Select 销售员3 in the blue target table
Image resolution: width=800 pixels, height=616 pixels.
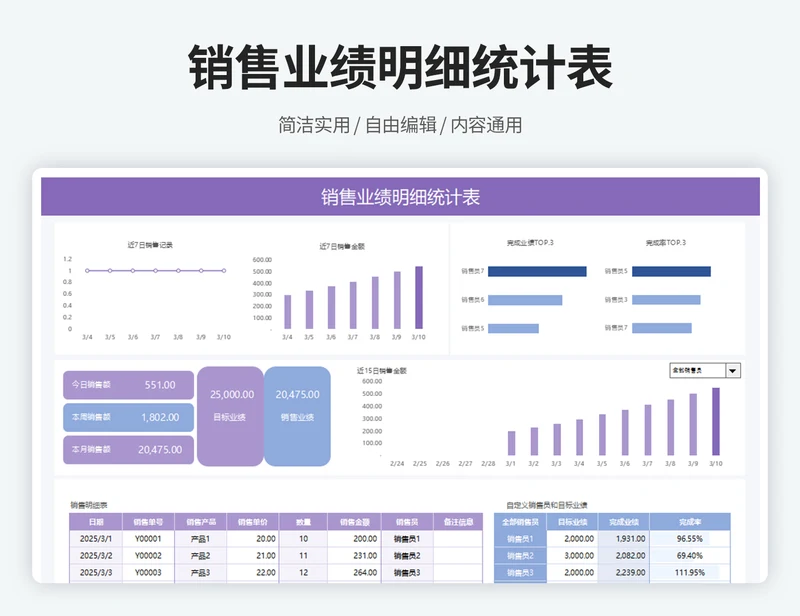click(520, 573)
